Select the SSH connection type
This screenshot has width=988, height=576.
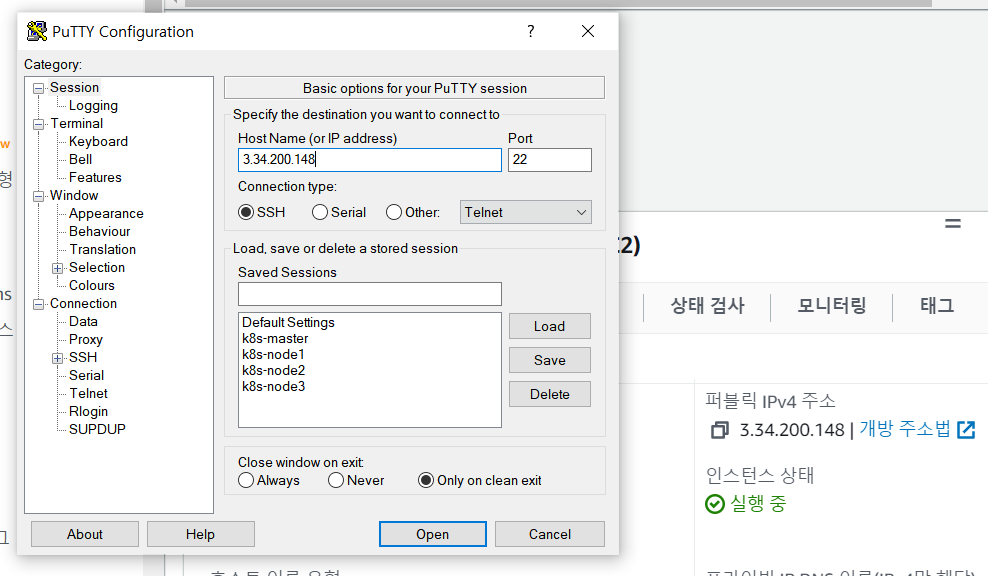(x=246, y=212)
